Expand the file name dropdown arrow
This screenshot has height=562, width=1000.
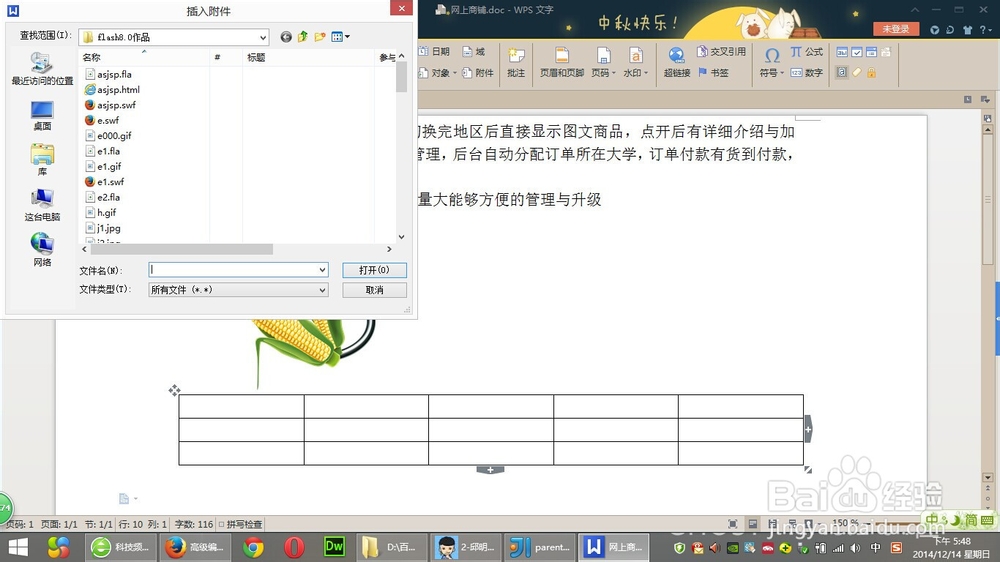322,270
